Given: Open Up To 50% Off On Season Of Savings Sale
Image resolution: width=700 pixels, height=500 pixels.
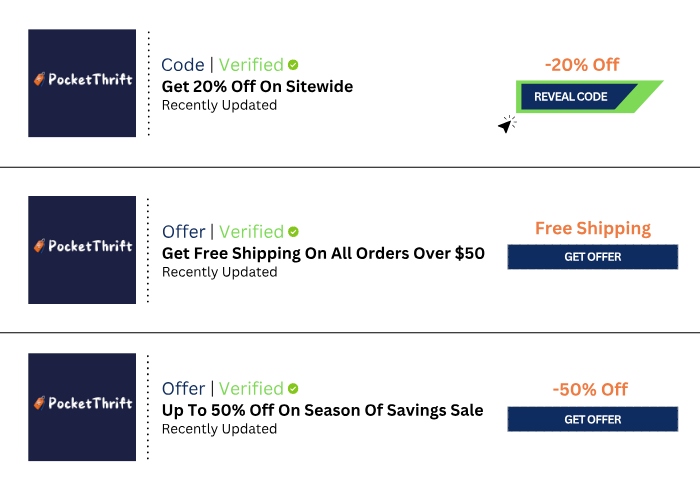Looking at the screenshot, I should tap(322, 410).
